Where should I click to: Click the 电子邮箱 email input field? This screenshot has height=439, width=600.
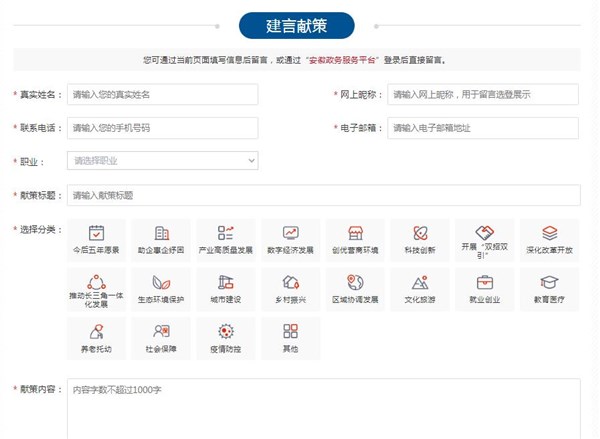(x=483, y=128)
